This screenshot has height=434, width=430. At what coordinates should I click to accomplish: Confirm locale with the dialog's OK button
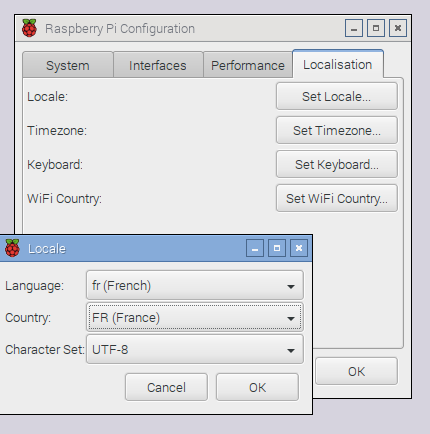coord(257,387)
